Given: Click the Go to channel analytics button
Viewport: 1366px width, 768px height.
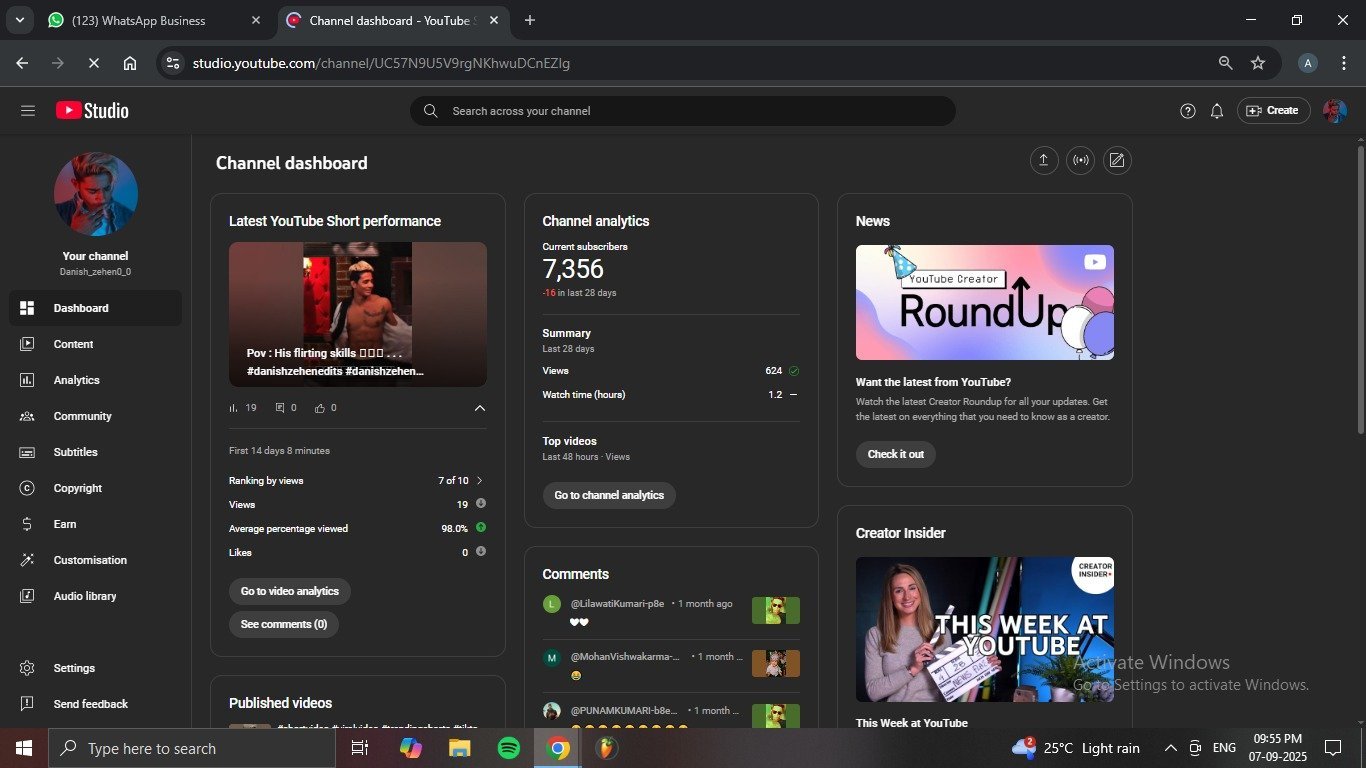Looking at the screenshot, I should [609, 495].
